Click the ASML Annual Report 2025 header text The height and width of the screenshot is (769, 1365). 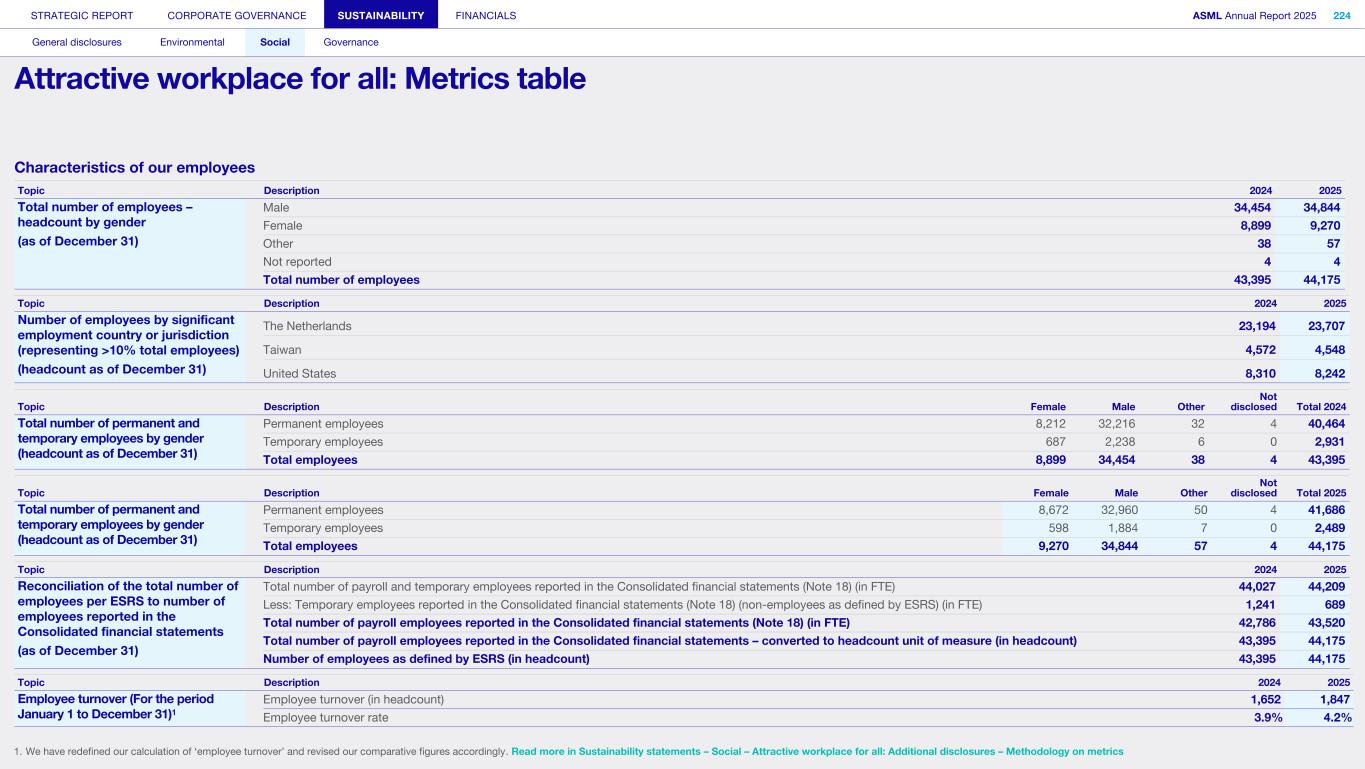1254,15
